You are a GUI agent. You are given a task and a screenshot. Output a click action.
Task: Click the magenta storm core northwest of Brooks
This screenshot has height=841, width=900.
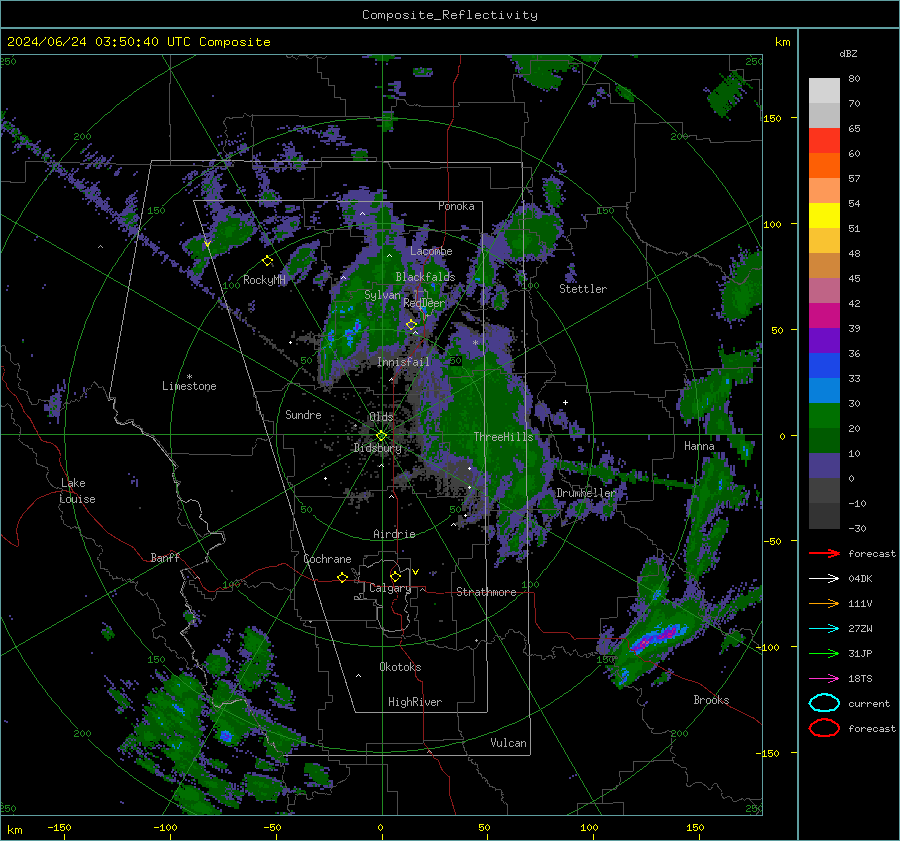[x=657, y=636]
